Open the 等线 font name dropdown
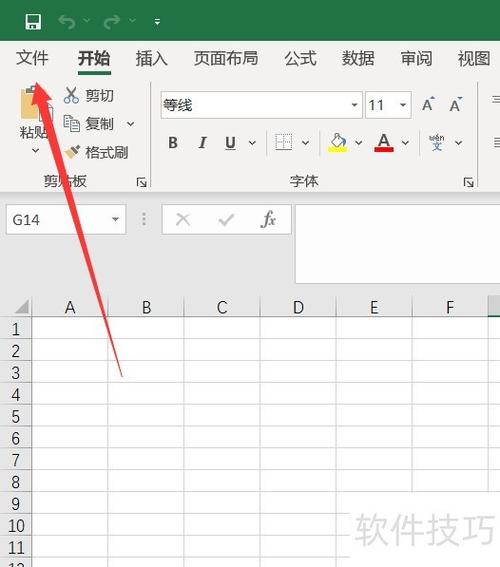500x567 pixels. coord(354,105)
